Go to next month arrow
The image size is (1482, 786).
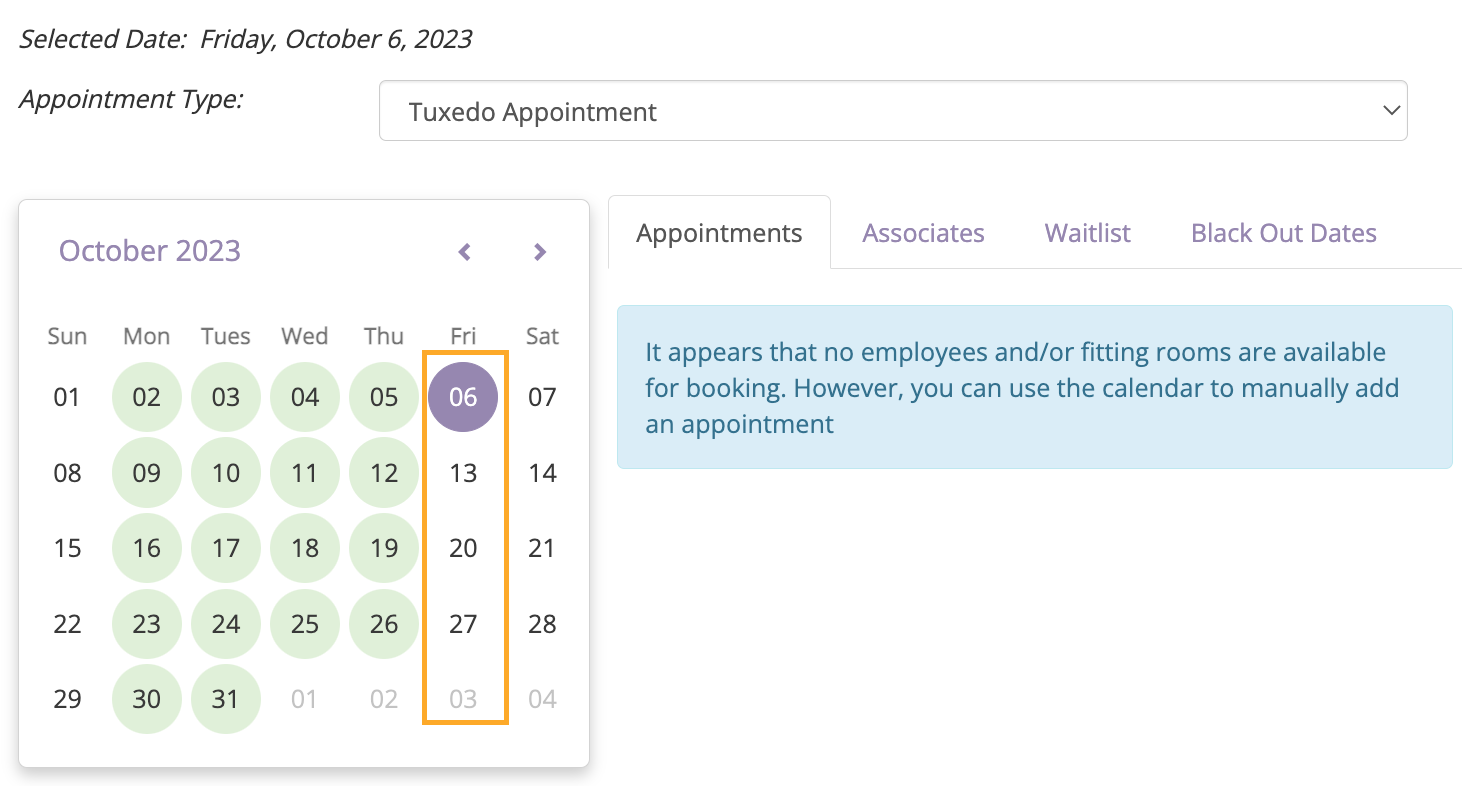click(540, 252)
